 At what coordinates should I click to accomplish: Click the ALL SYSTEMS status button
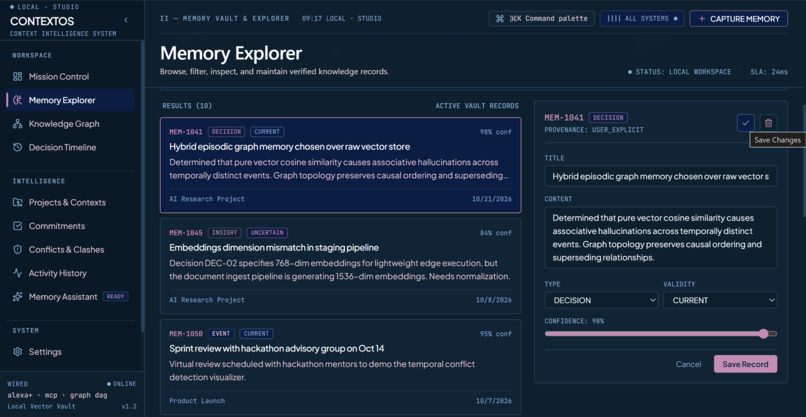tap(642, 19)
